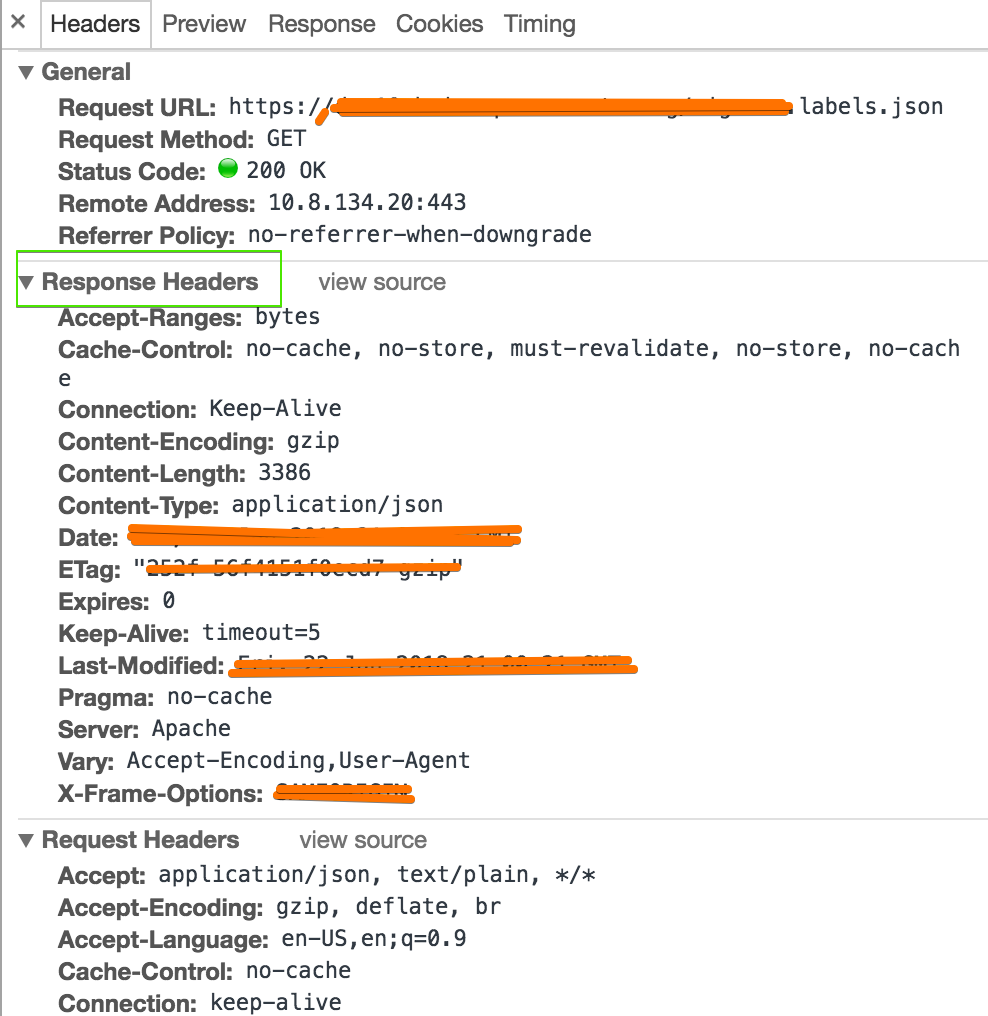Switch to the Preview tab

[203, 24]
